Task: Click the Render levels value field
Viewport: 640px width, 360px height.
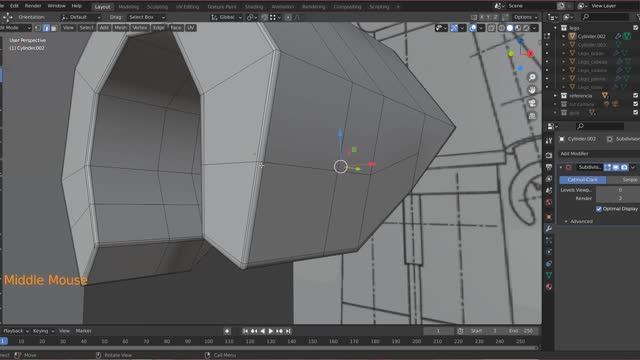Action: click(x=618, y=198)
